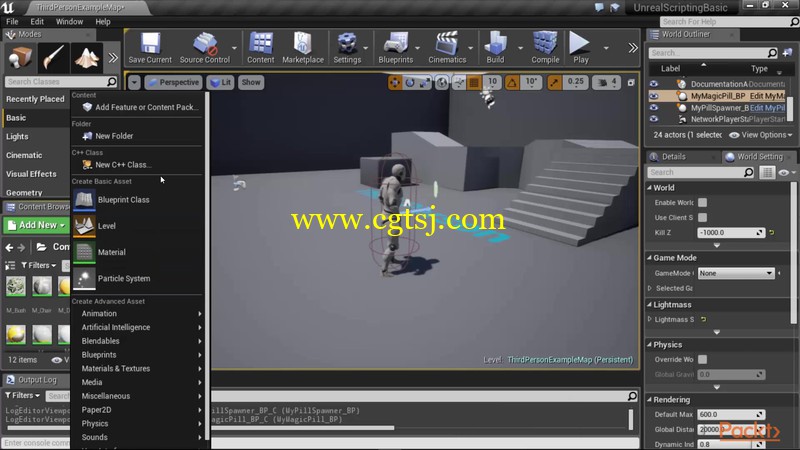
Task: Open File menu
Action: pyautogui.click(x=12, y=21)
